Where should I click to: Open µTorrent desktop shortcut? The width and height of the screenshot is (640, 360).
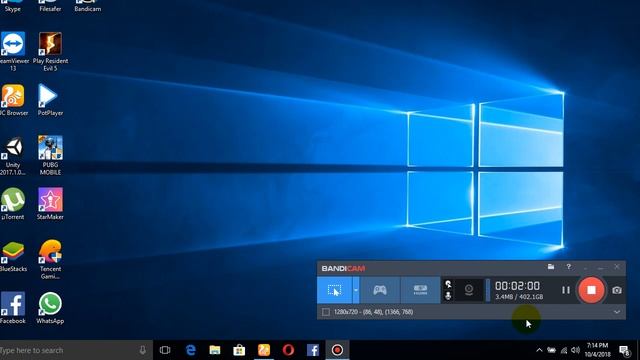(13, 204)
